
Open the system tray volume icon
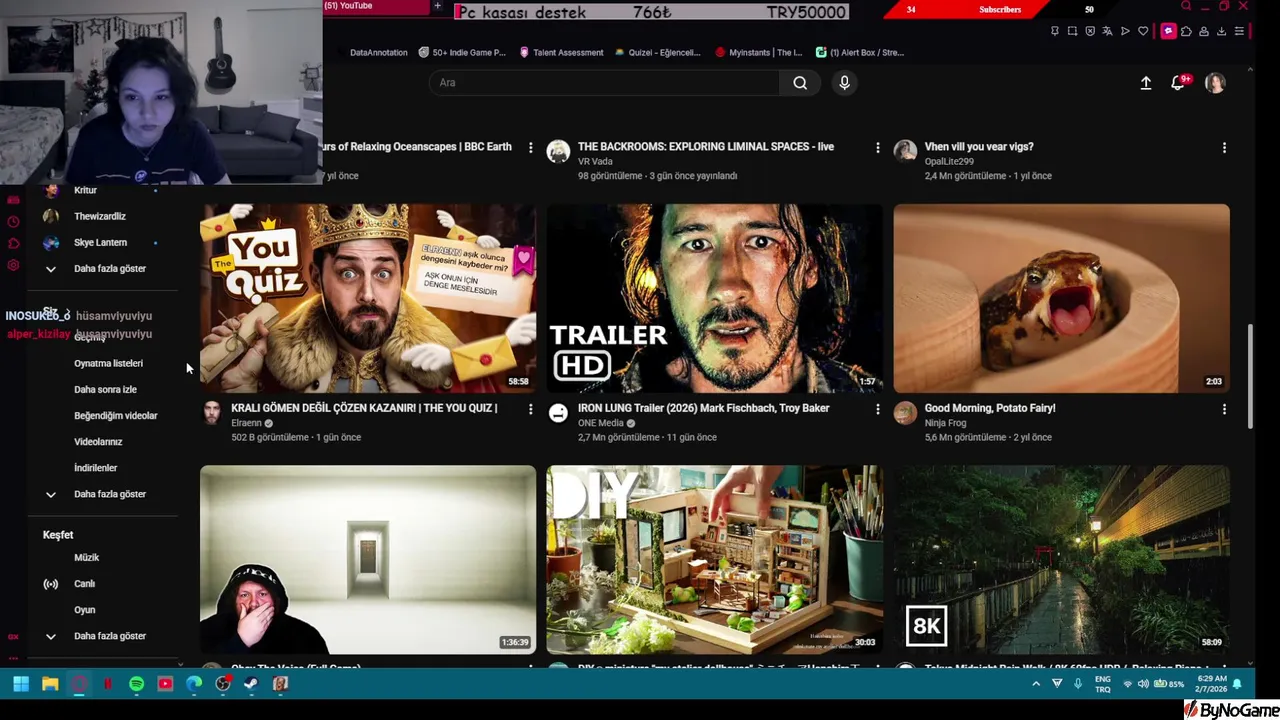(x=1143, y=684)
